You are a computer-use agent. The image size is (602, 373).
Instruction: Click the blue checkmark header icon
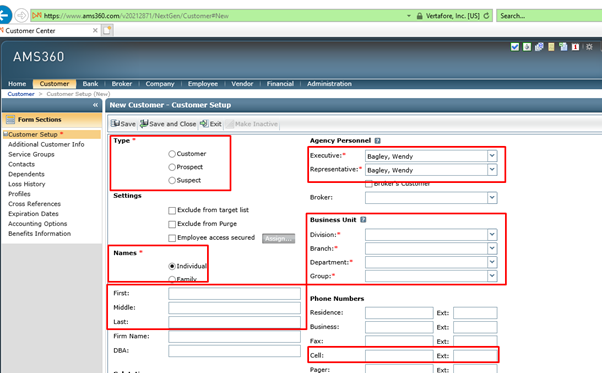tap(515, 47)
